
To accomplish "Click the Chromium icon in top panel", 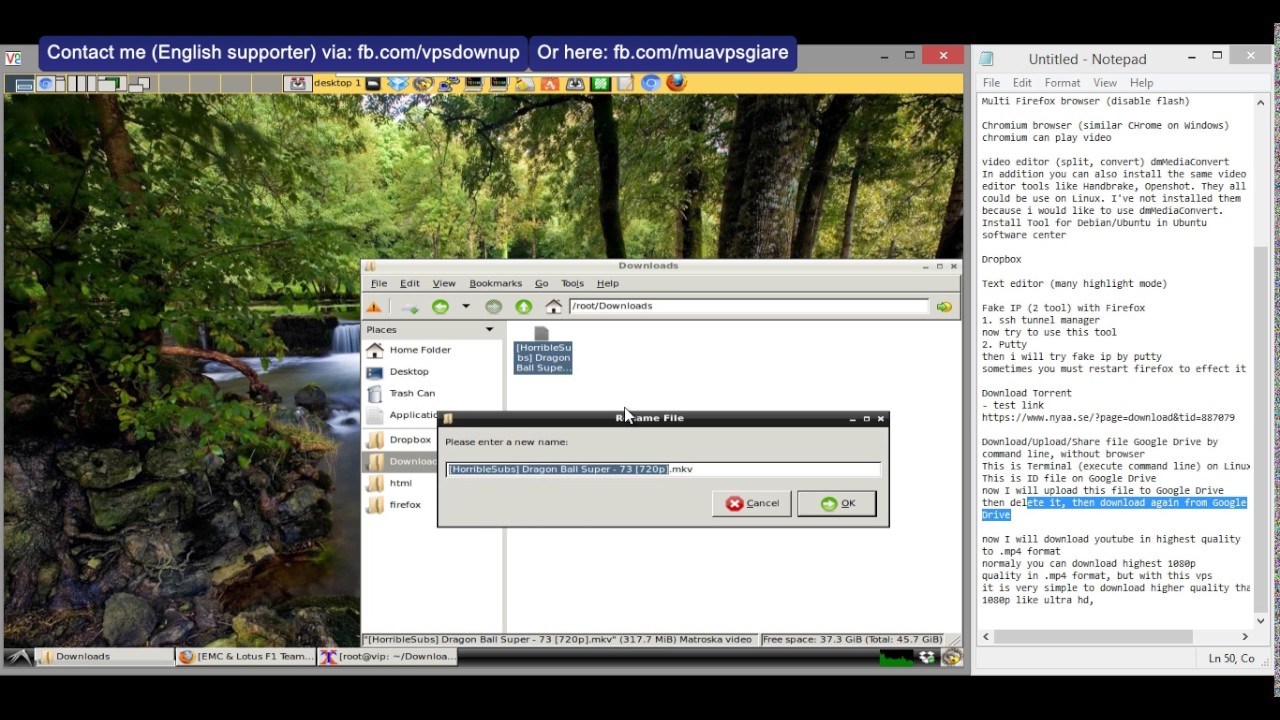I will tap(651, 83).
